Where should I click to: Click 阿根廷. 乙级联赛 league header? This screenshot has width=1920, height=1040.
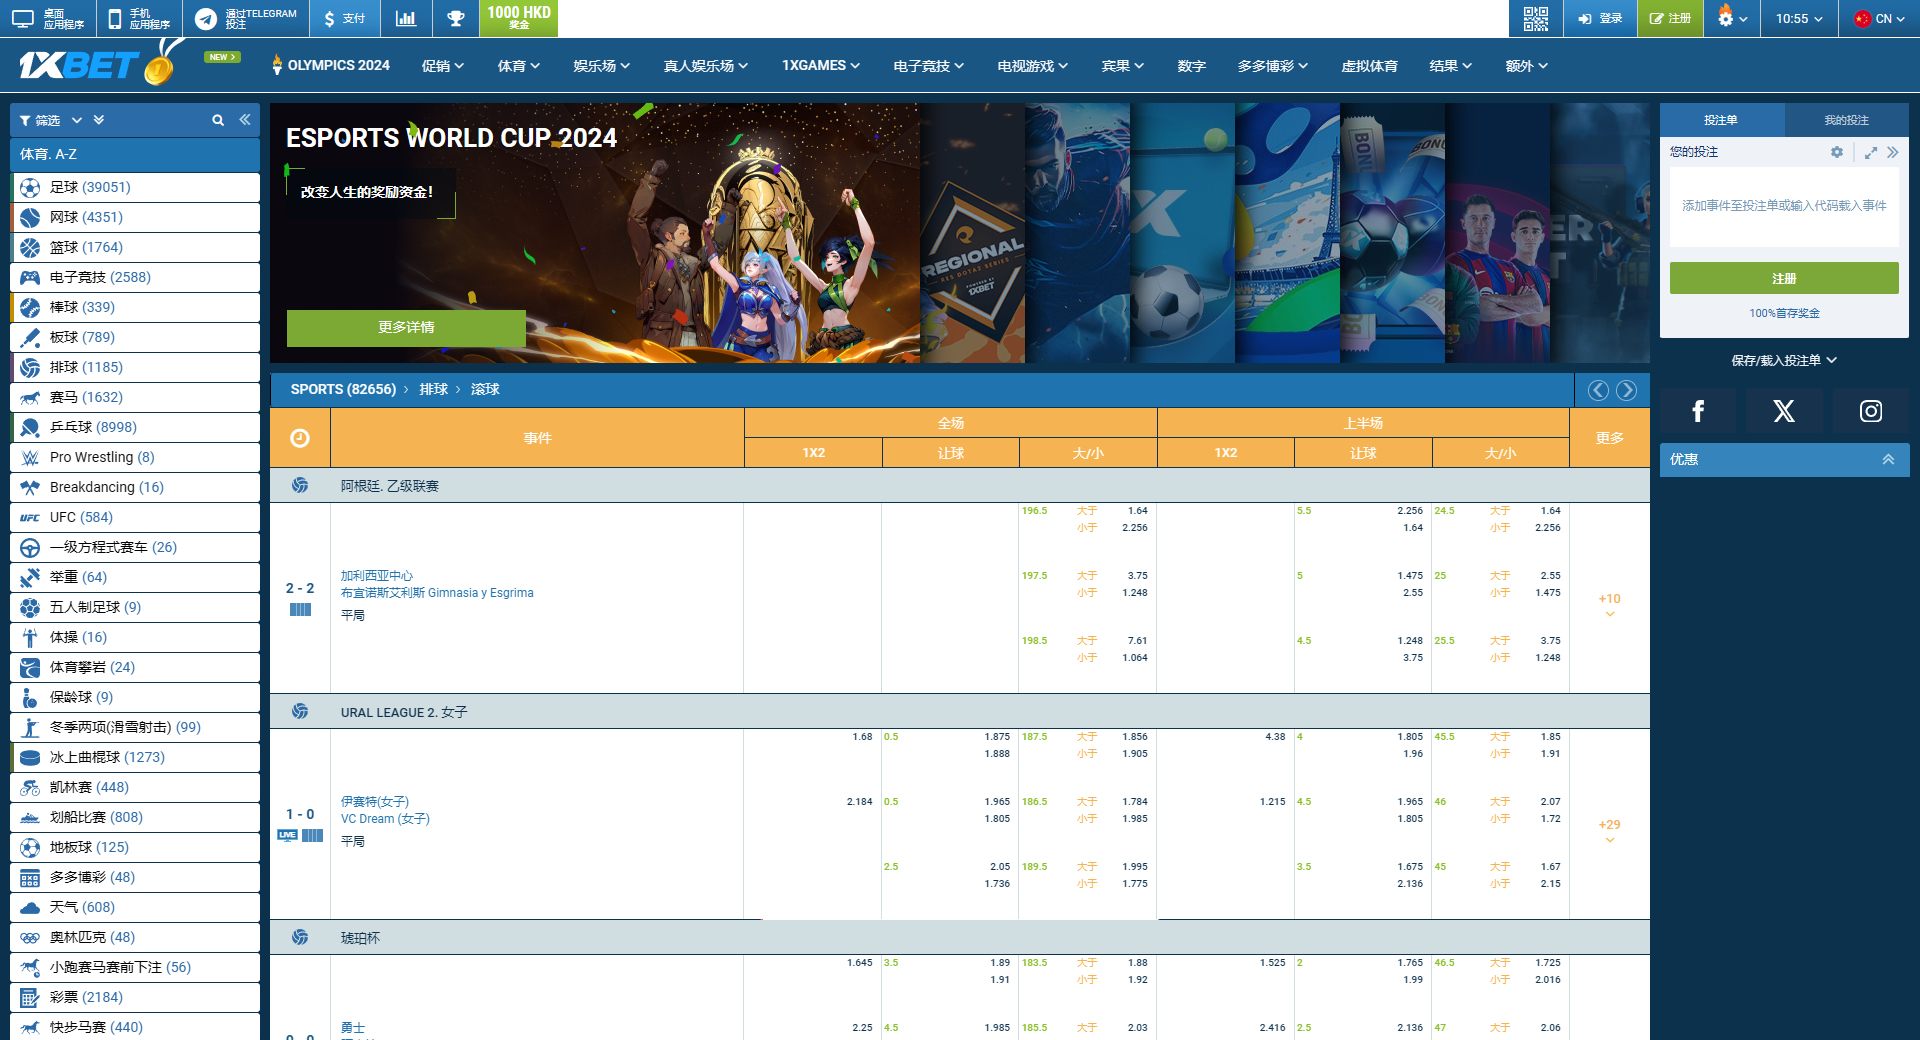click(390, 486)
